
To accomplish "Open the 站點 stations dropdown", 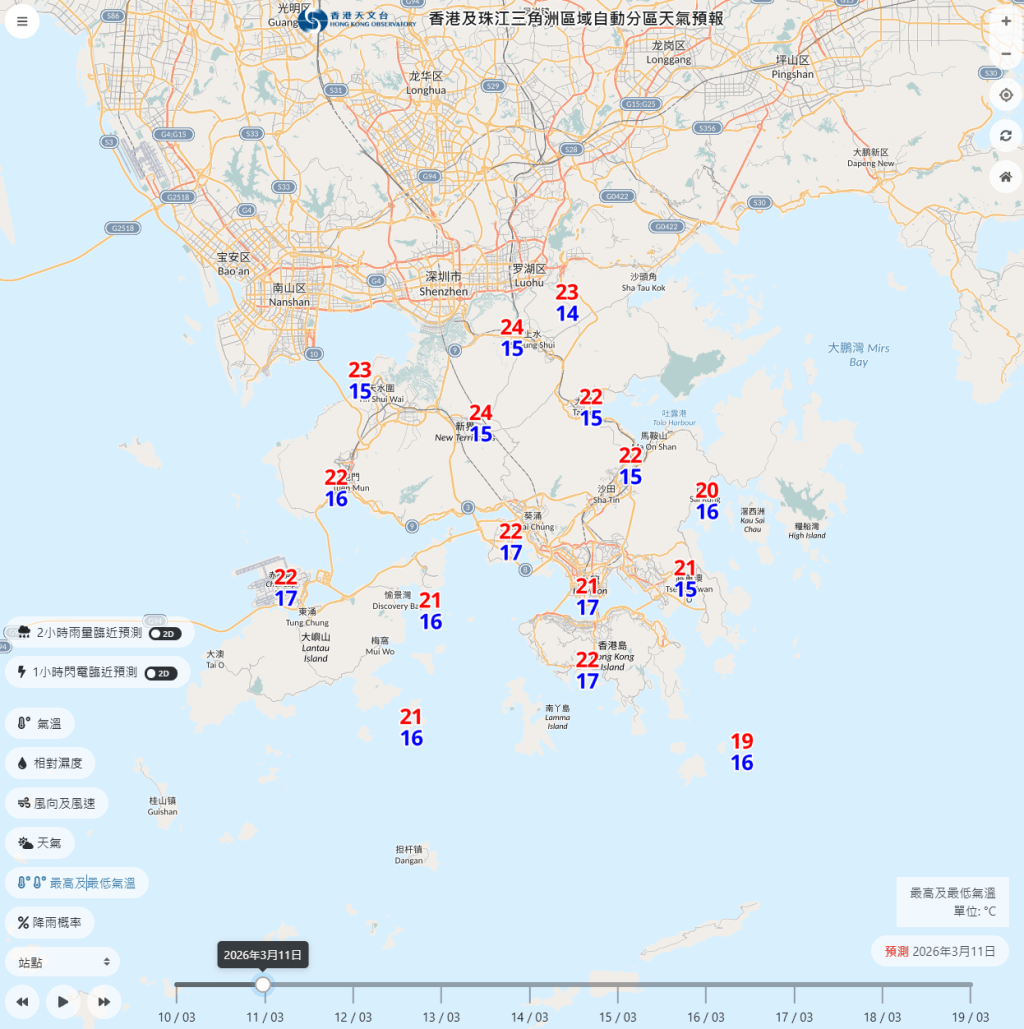I will pyautogui.click(x=60, y=961).
